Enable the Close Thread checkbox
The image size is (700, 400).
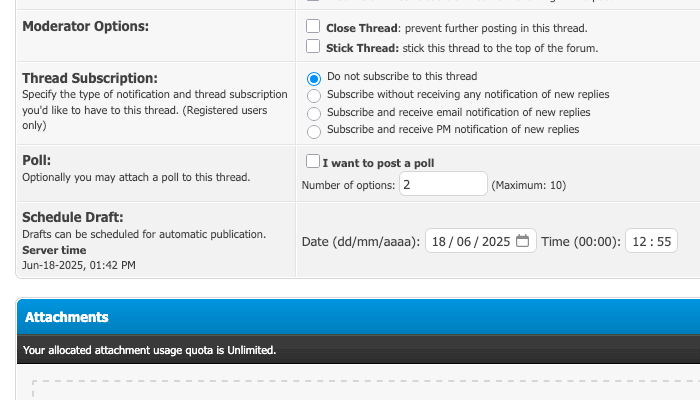point(314,27)
